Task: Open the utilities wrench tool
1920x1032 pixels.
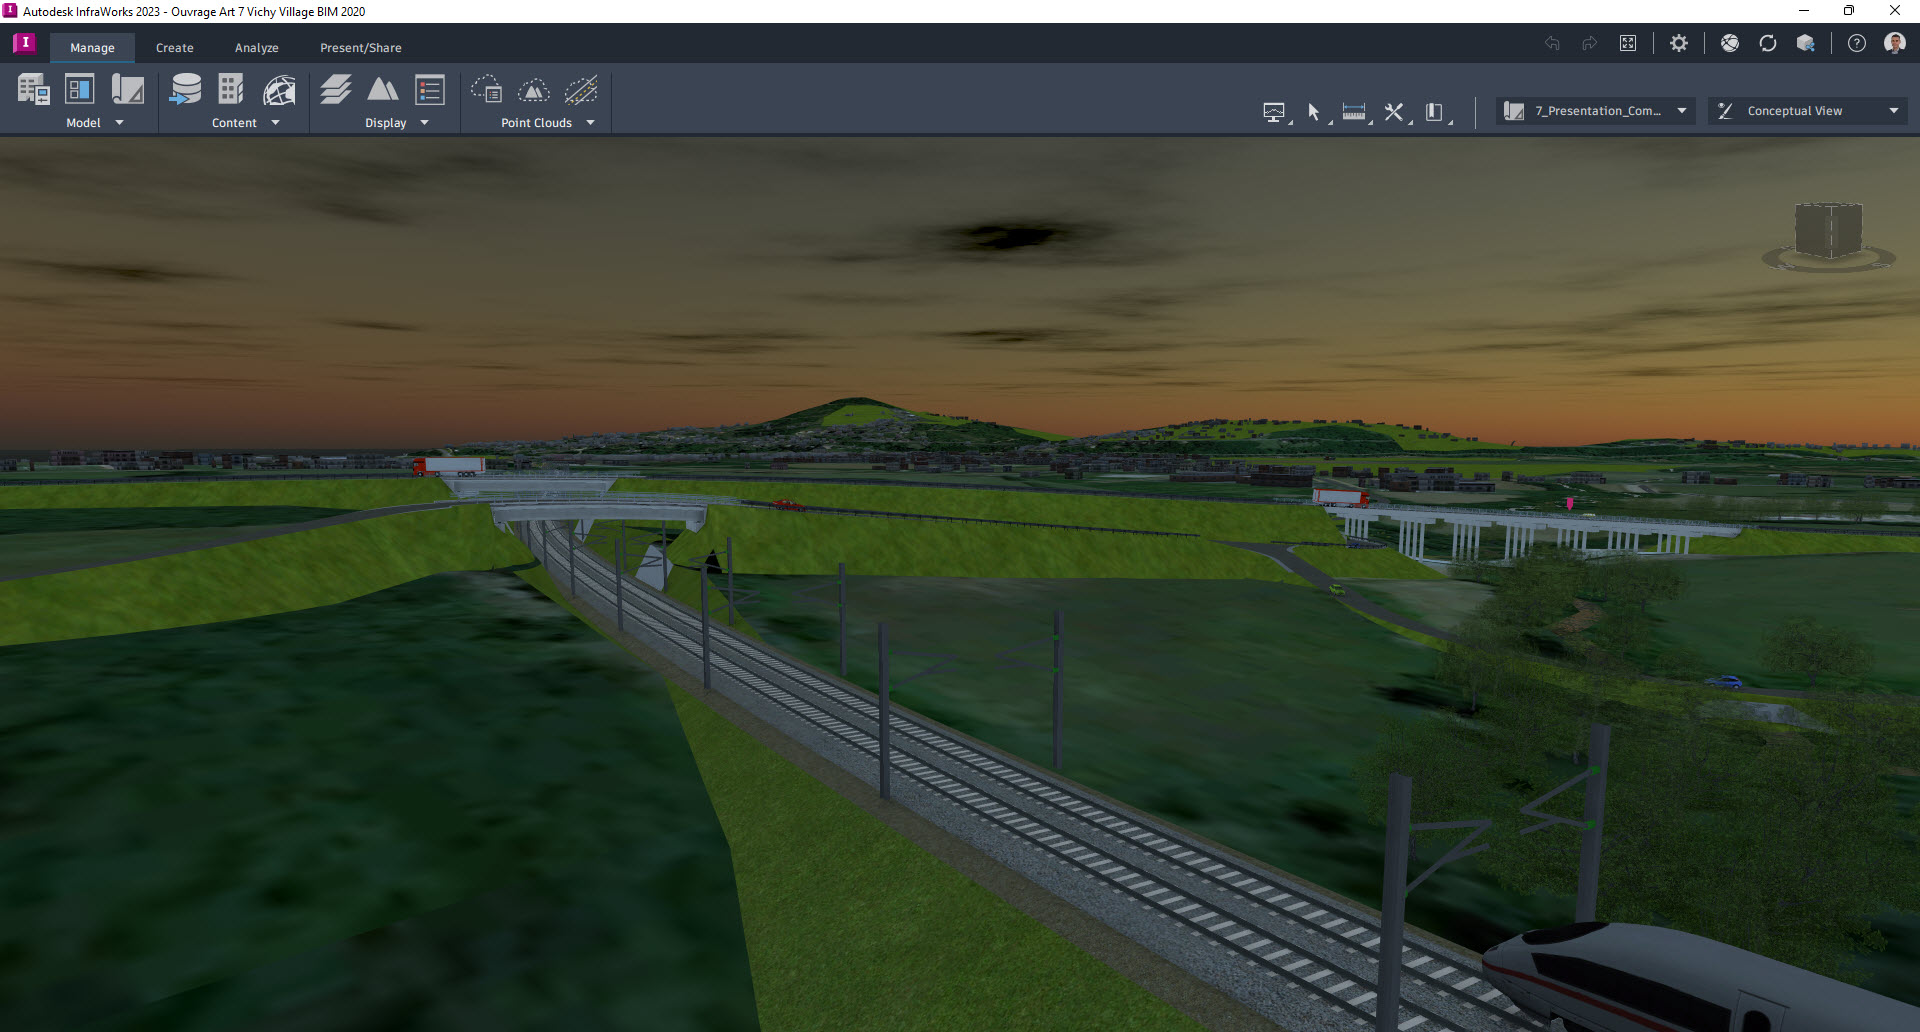Action: (x=1393, y=112)
